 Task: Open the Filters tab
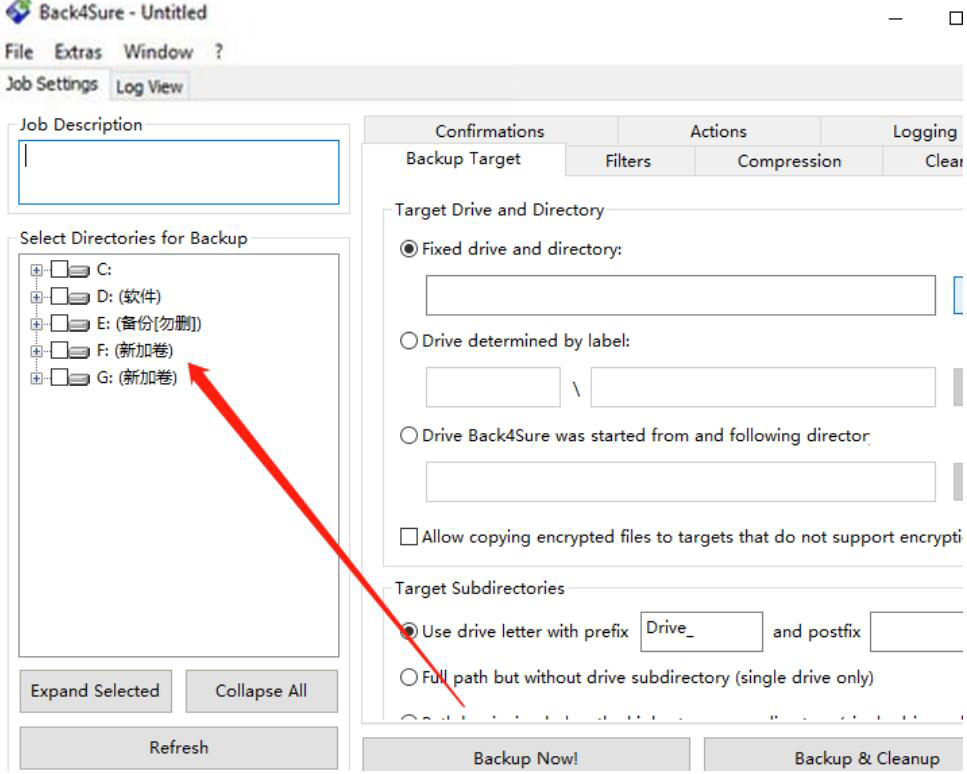[628, 162]
